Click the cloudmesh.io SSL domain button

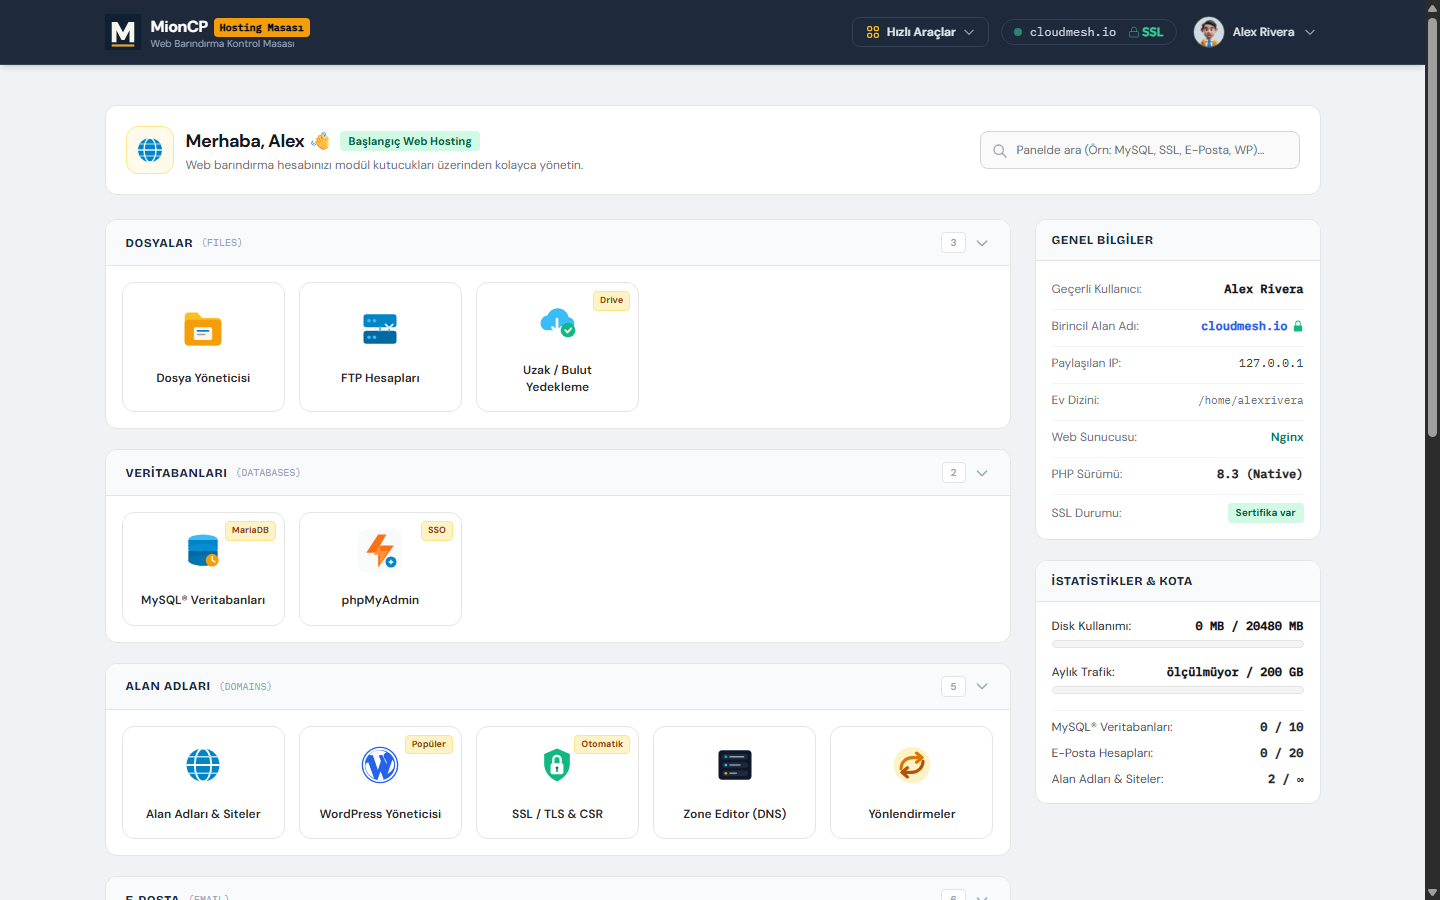[1089, 32]
